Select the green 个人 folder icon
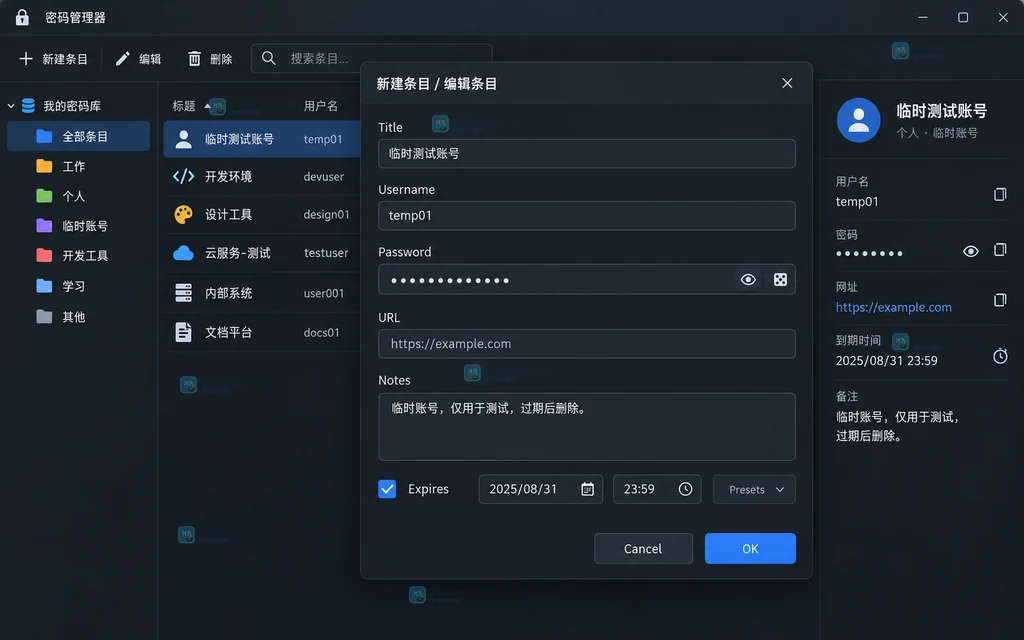This screenshot has width=1024, height=640. [44, 196]
